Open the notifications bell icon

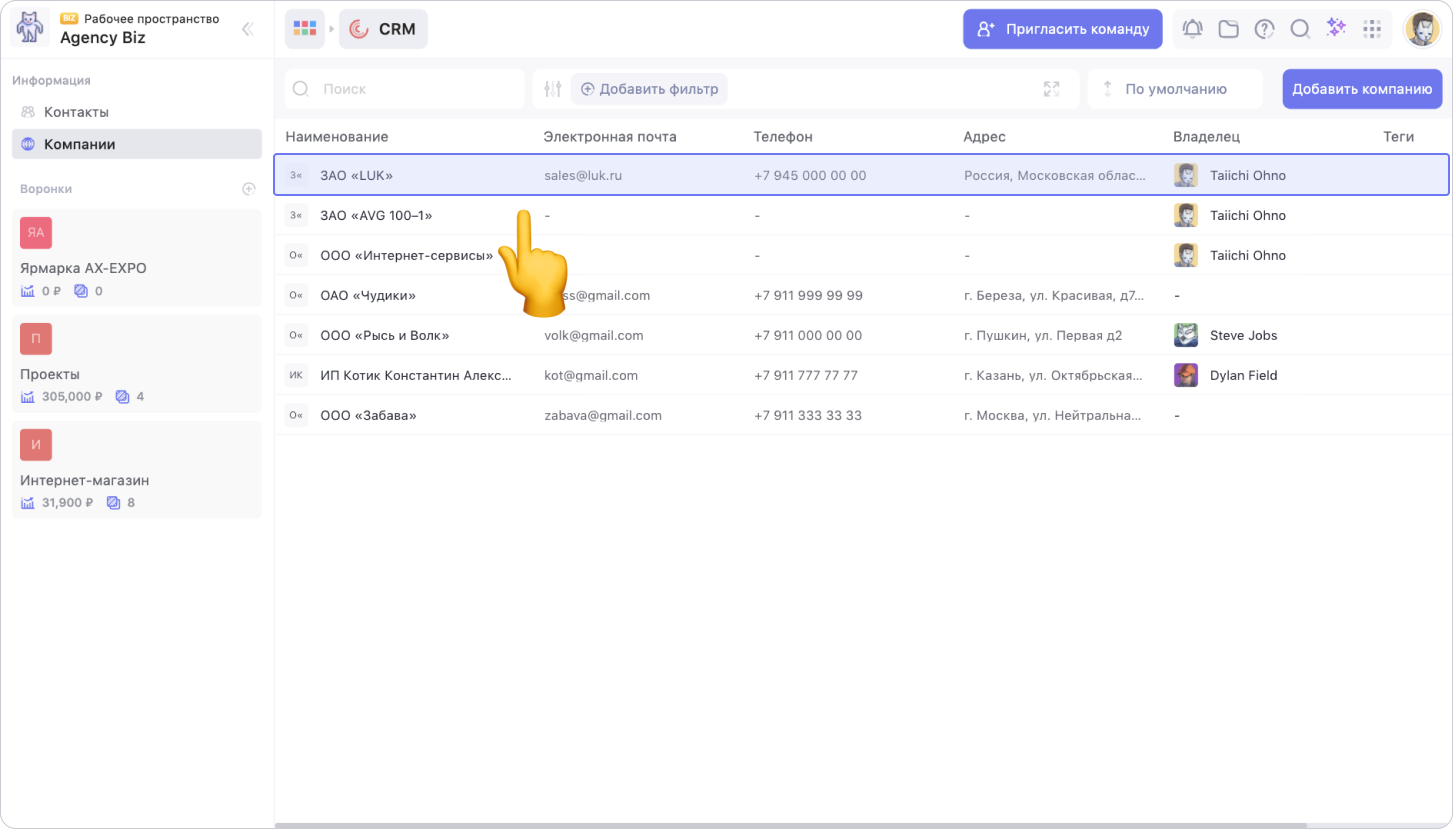(1192, 29)
